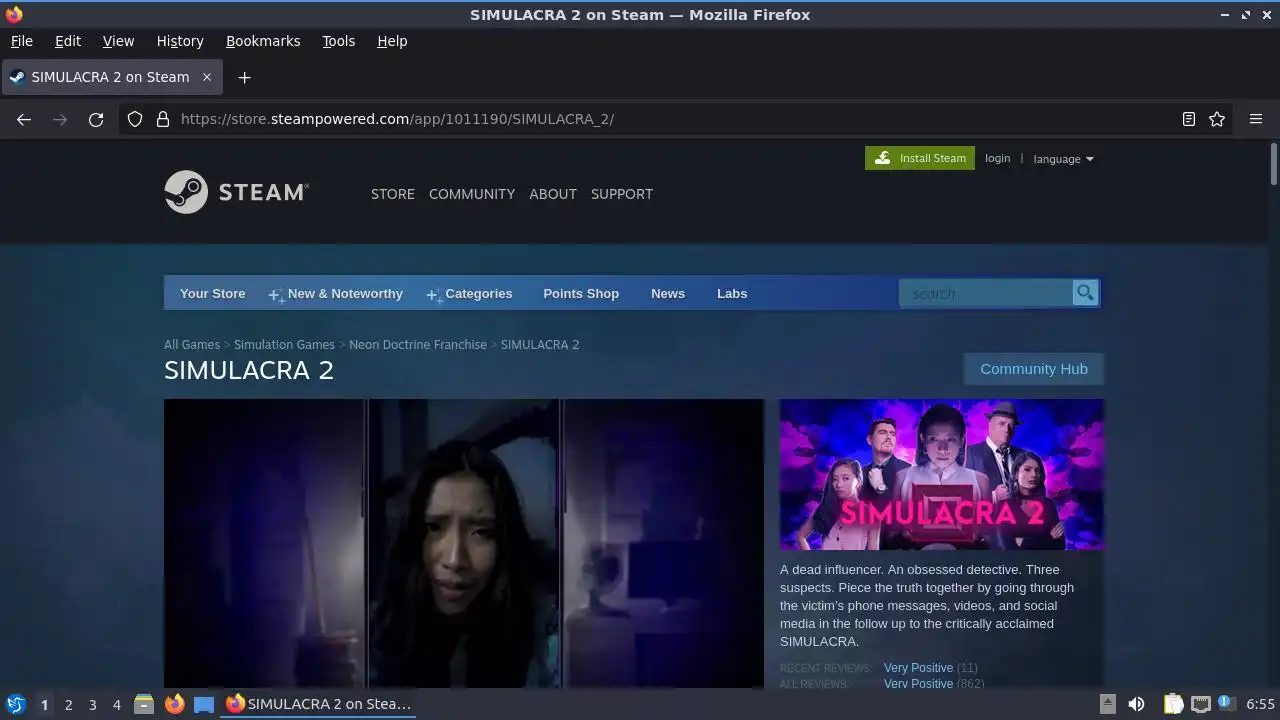This screenshot has height=720, width=1280.
Task: Click the SIMULACRA 2 breadcrumb link
Action: 540,344
